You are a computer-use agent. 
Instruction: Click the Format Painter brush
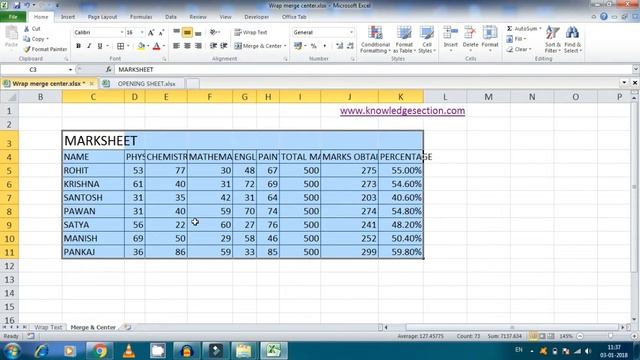[x=27, y=49]
